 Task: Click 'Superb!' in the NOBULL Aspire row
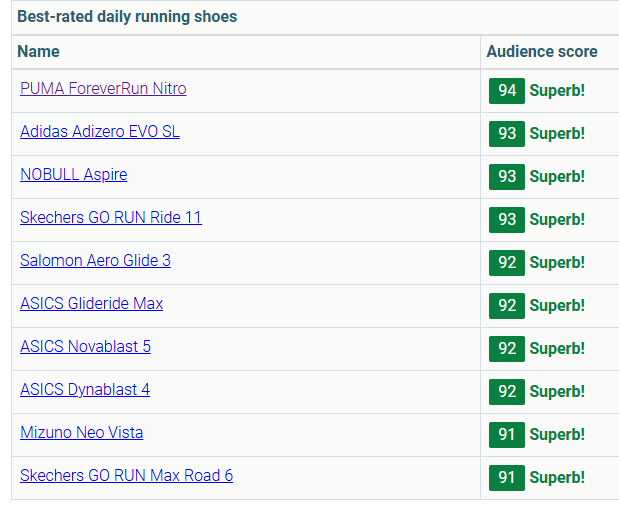click(557, 177)
